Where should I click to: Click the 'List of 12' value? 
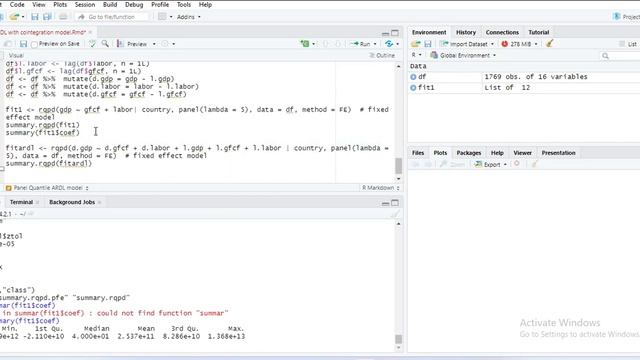507,88
